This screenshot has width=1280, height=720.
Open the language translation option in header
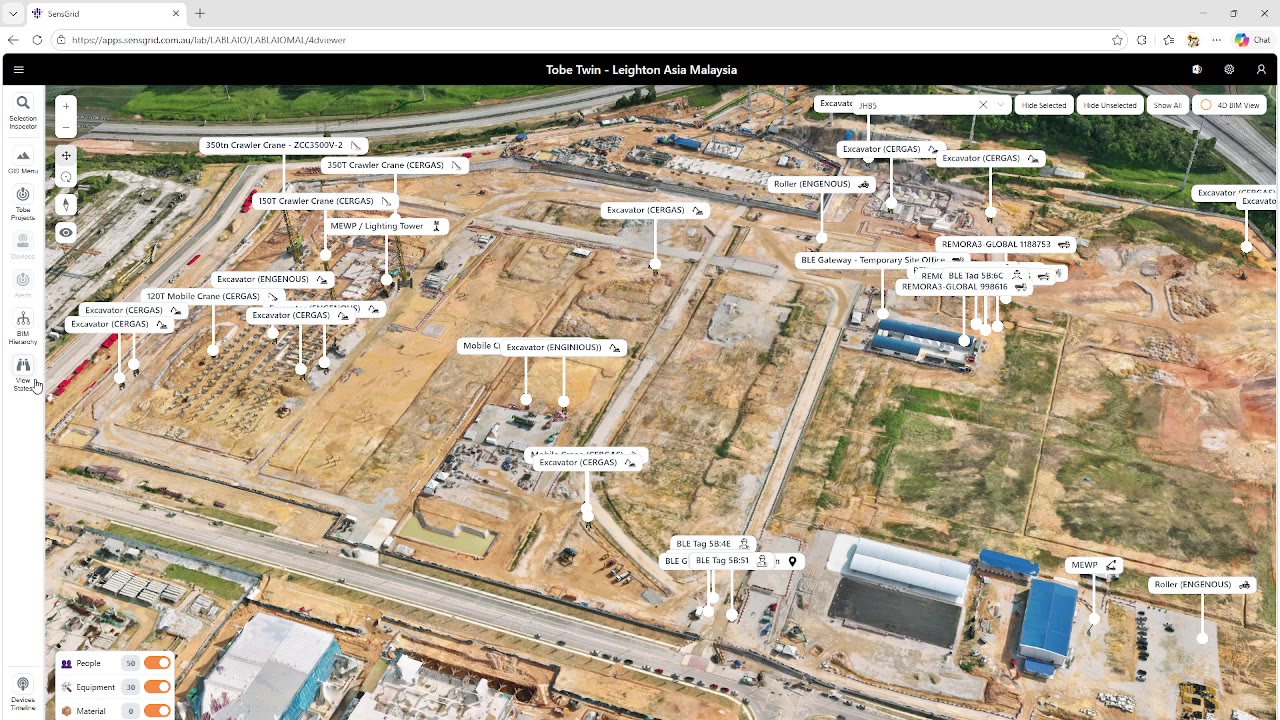pos(1197,70)
